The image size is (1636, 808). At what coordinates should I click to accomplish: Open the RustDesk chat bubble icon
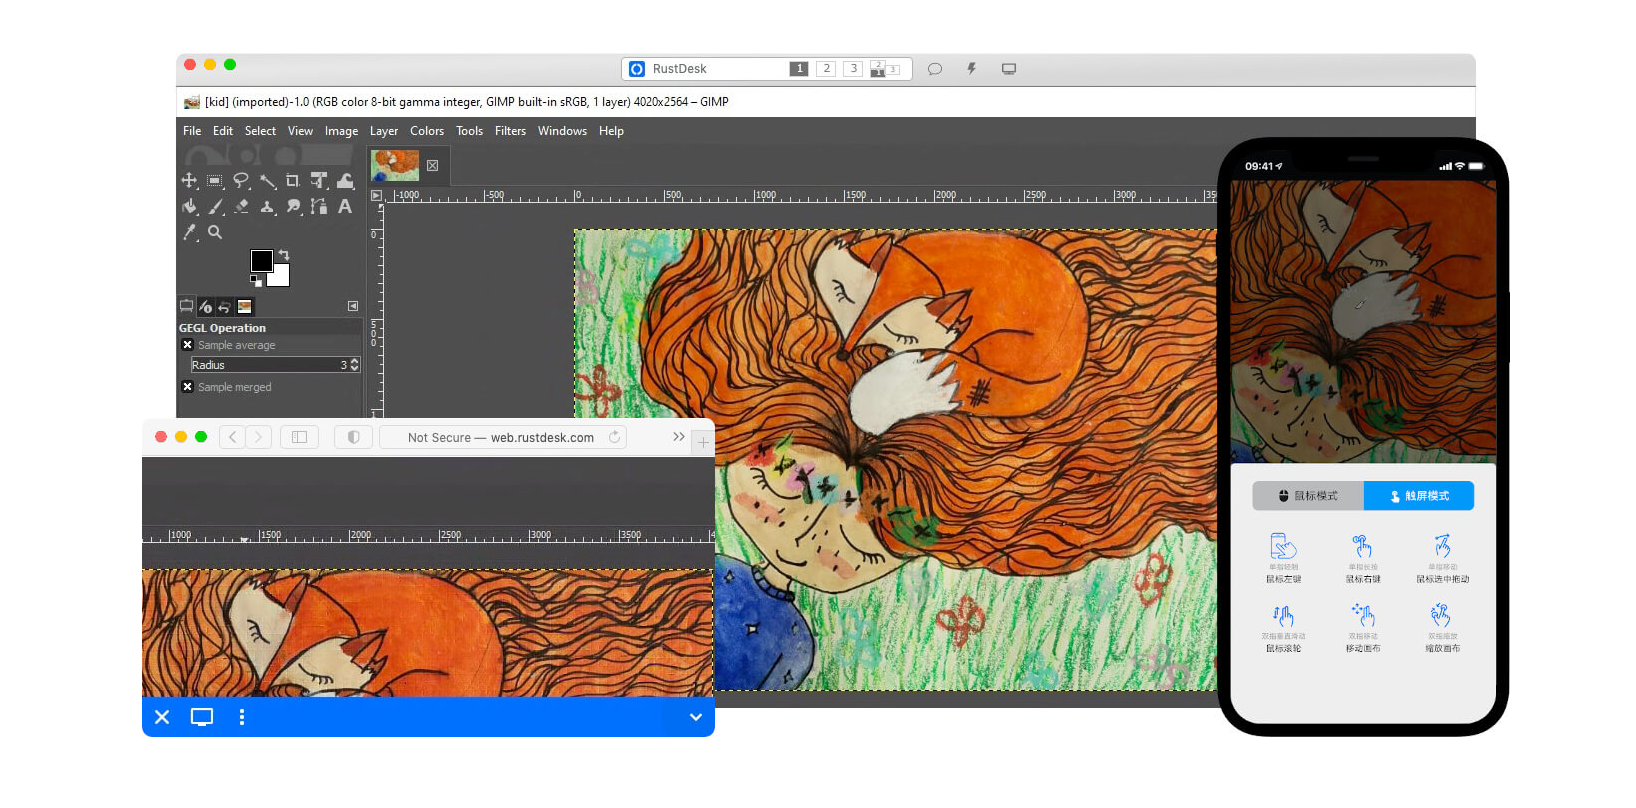[935, 69]
